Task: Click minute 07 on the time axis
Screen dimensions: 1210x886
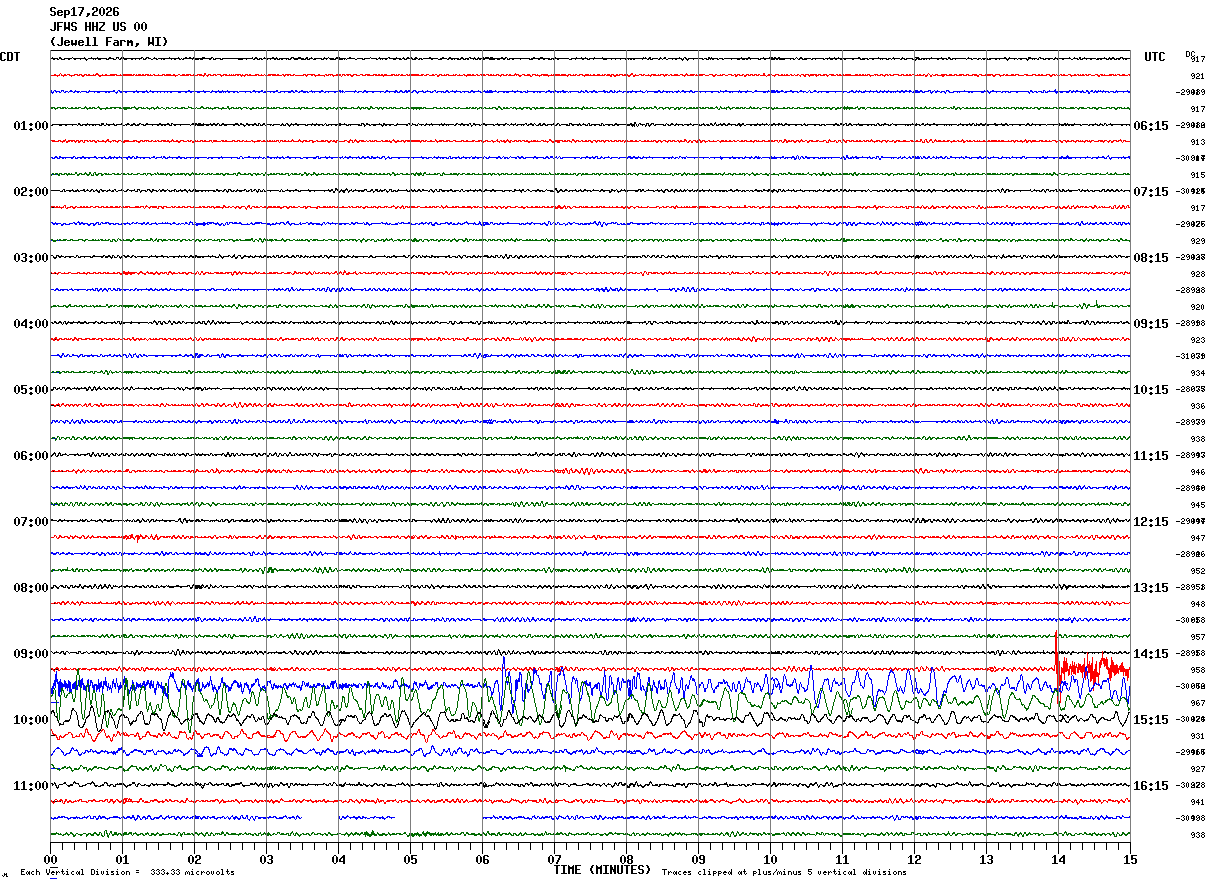Action: point(555,860)
